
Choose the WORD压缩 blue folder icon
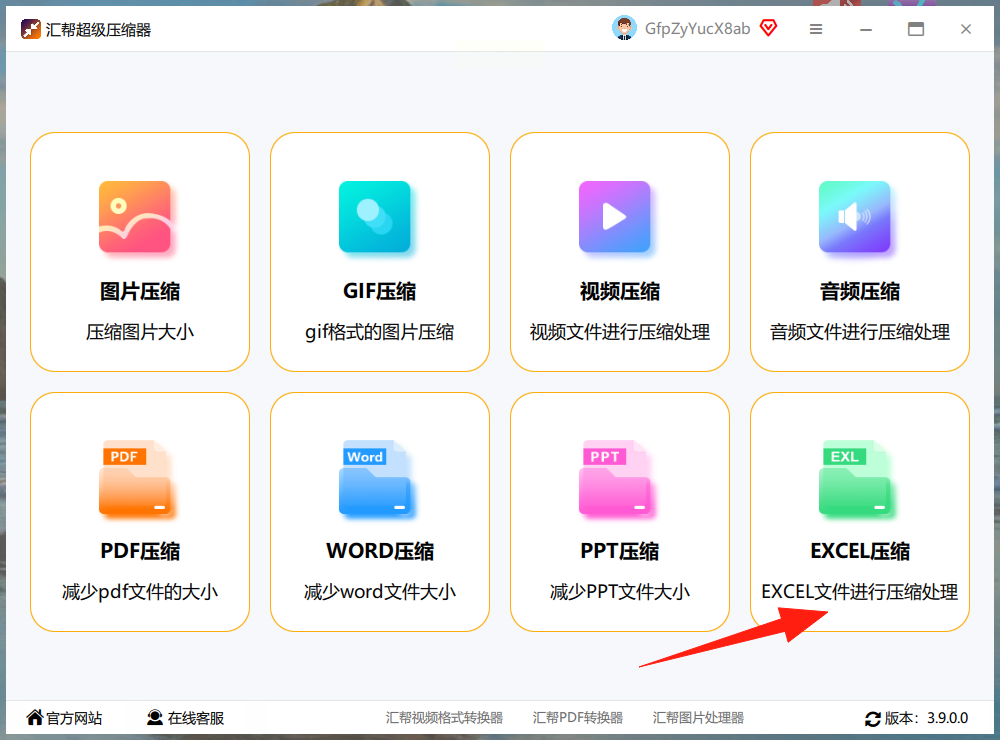click(x=374, y=477)
